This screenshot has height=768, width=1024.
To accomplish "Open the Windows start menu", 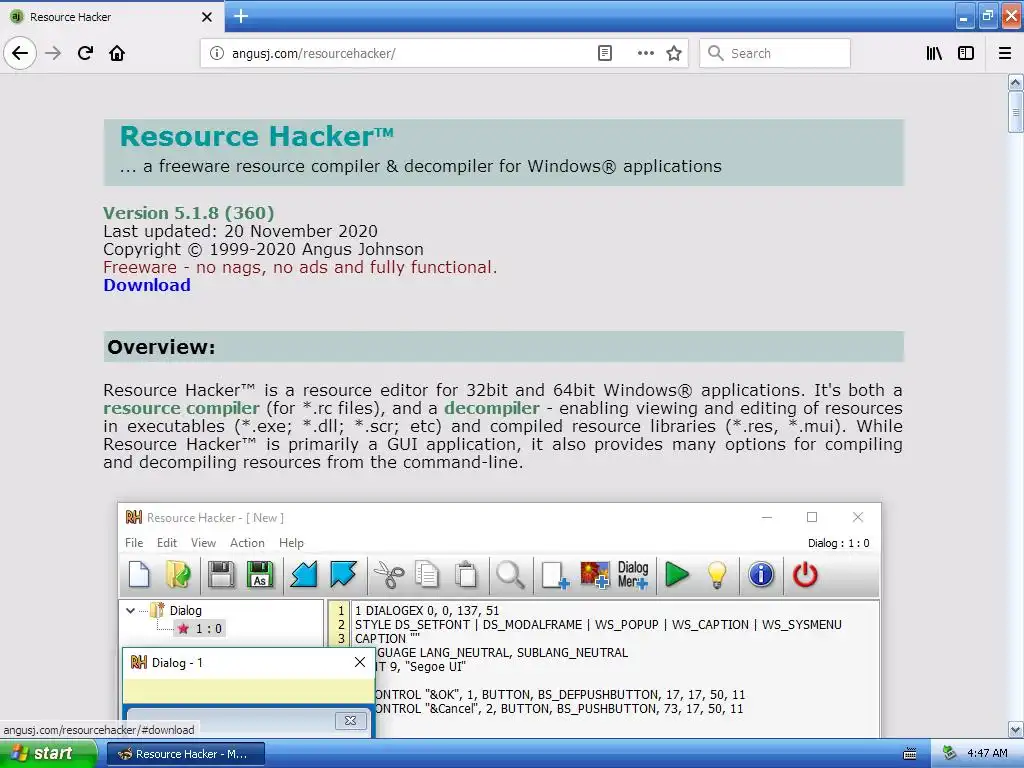I will tap(48, 754).
